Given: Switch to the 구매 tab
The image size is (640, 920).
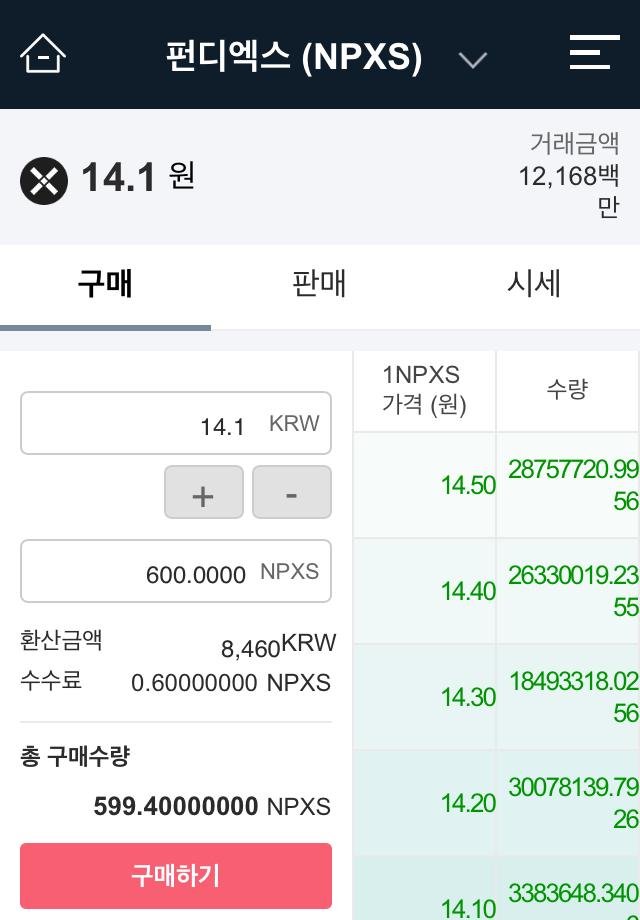Looking at the screenshot, I should pyautogui.click(x=105, y=284).
